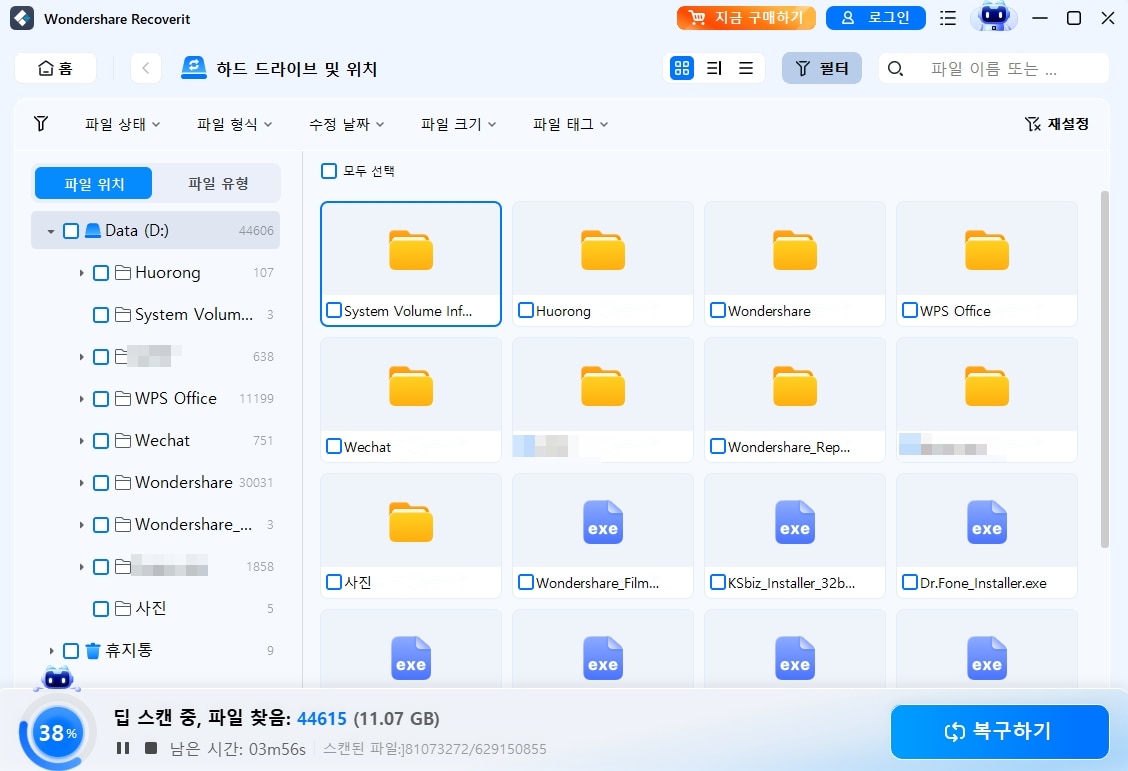Open the hamburger list menu icon

pos(948,18)
